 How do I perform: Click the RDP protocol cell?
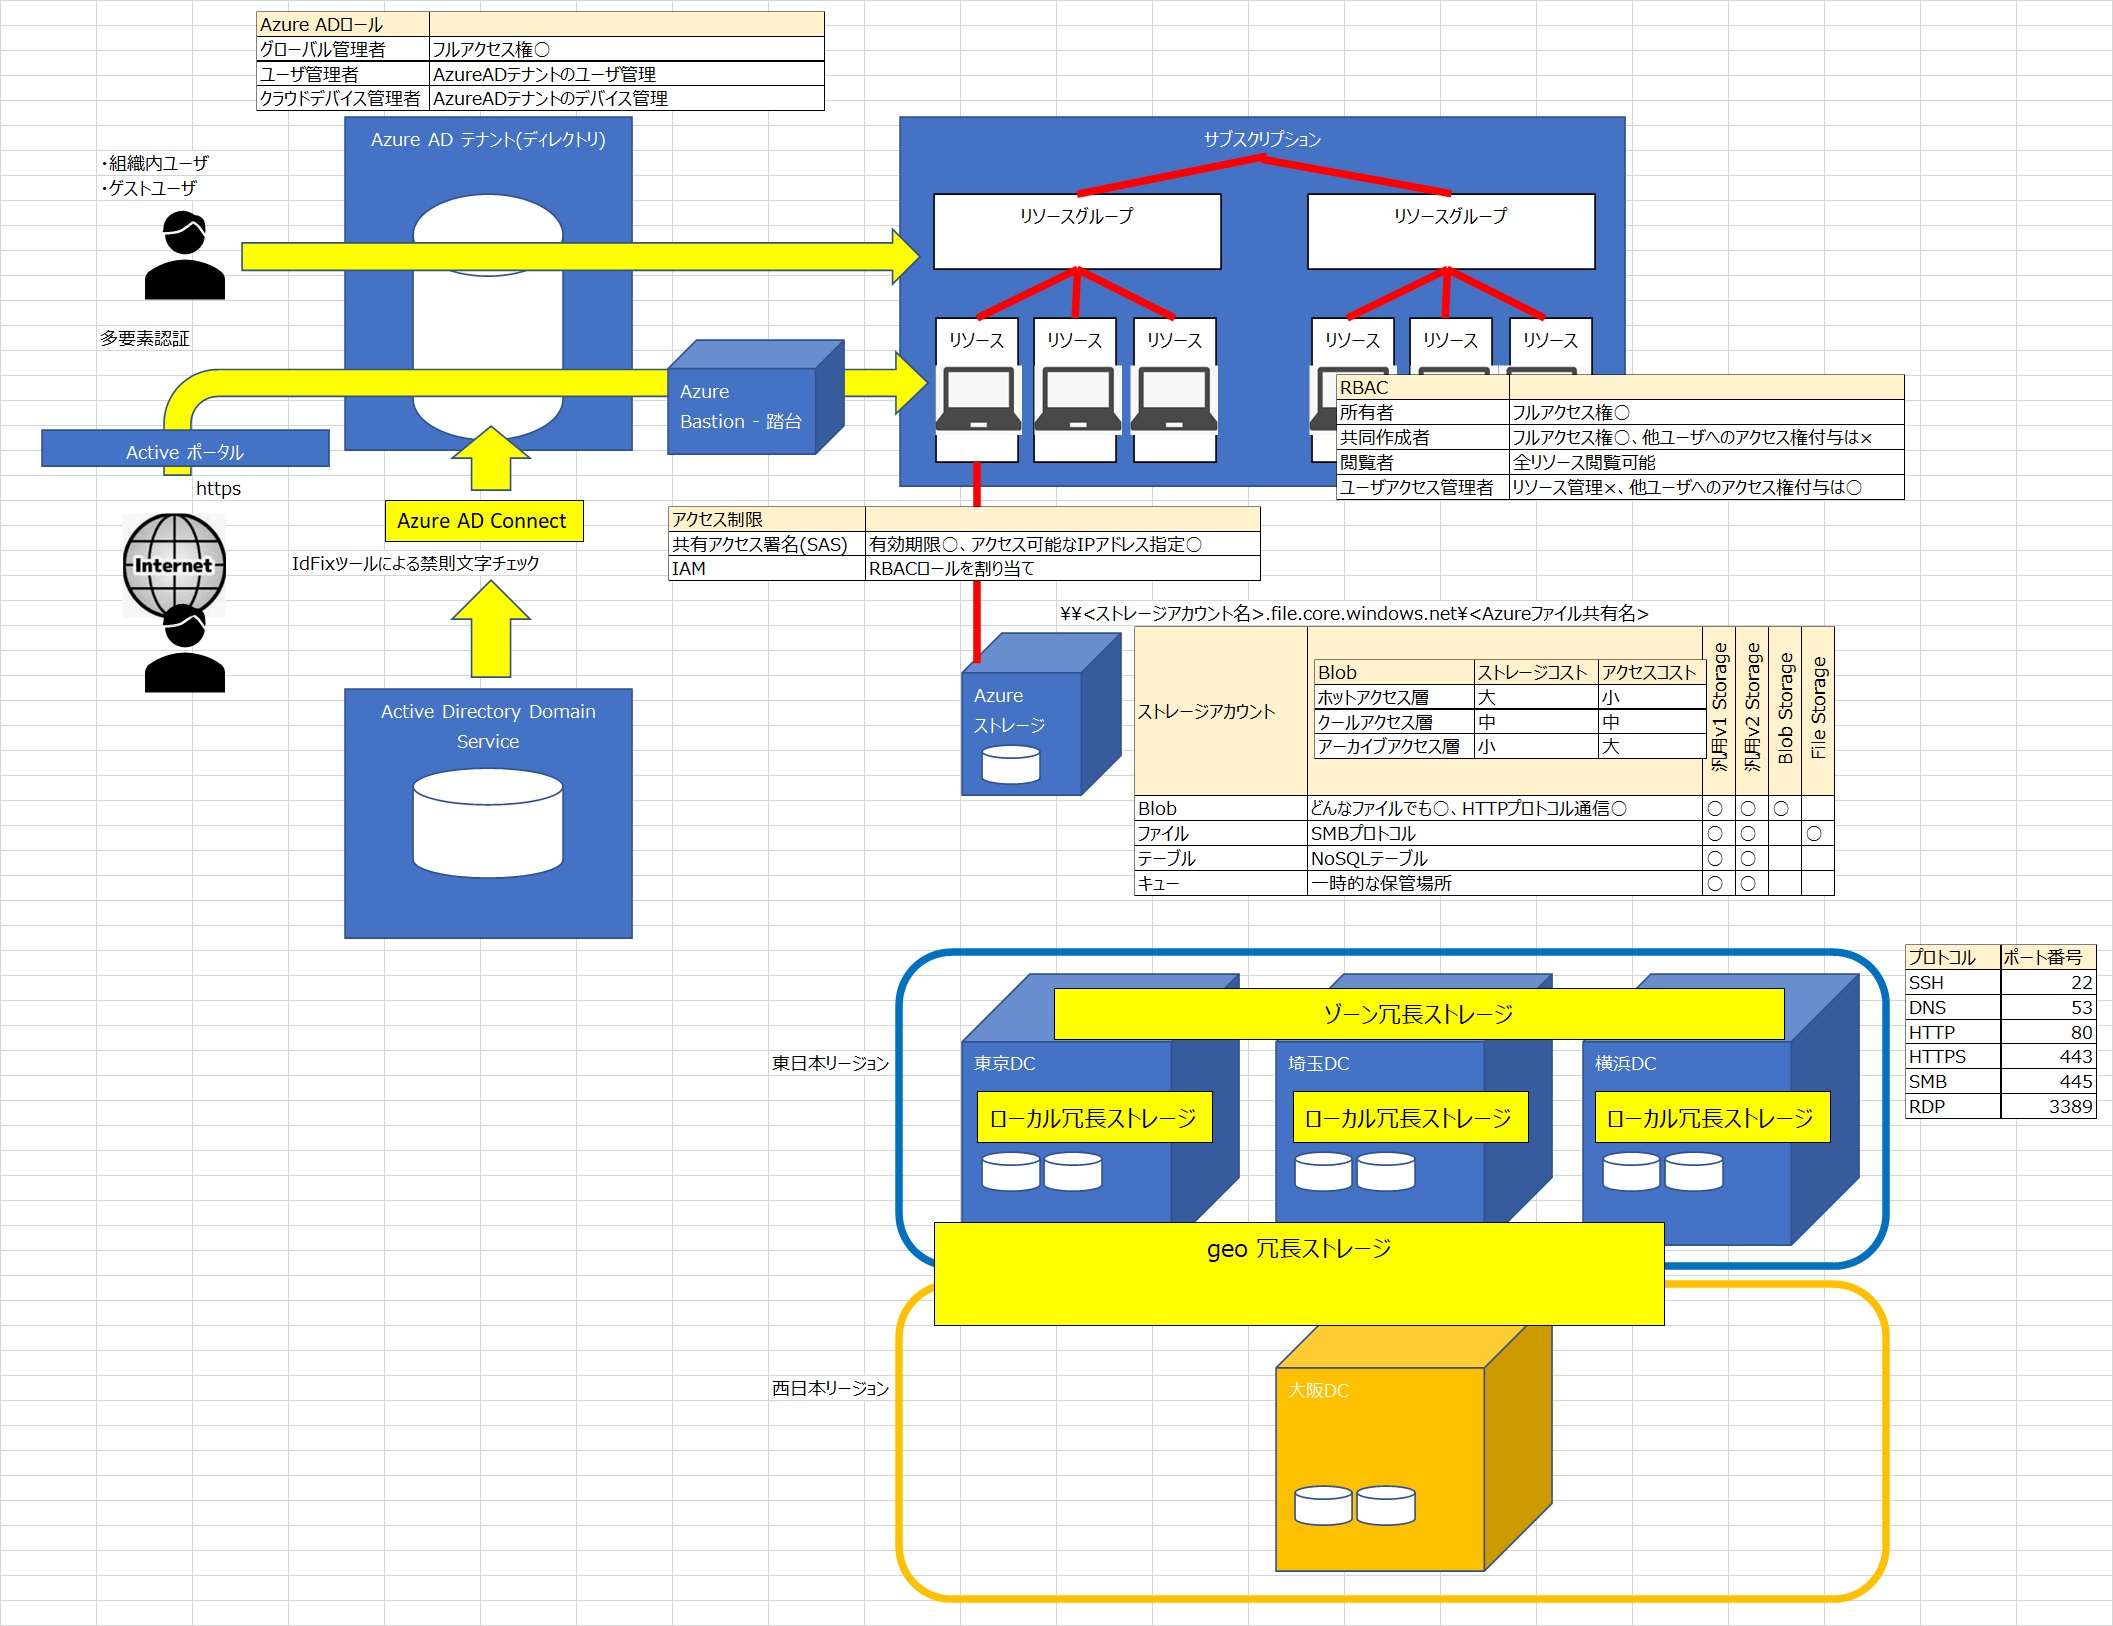(1953, 1106)
